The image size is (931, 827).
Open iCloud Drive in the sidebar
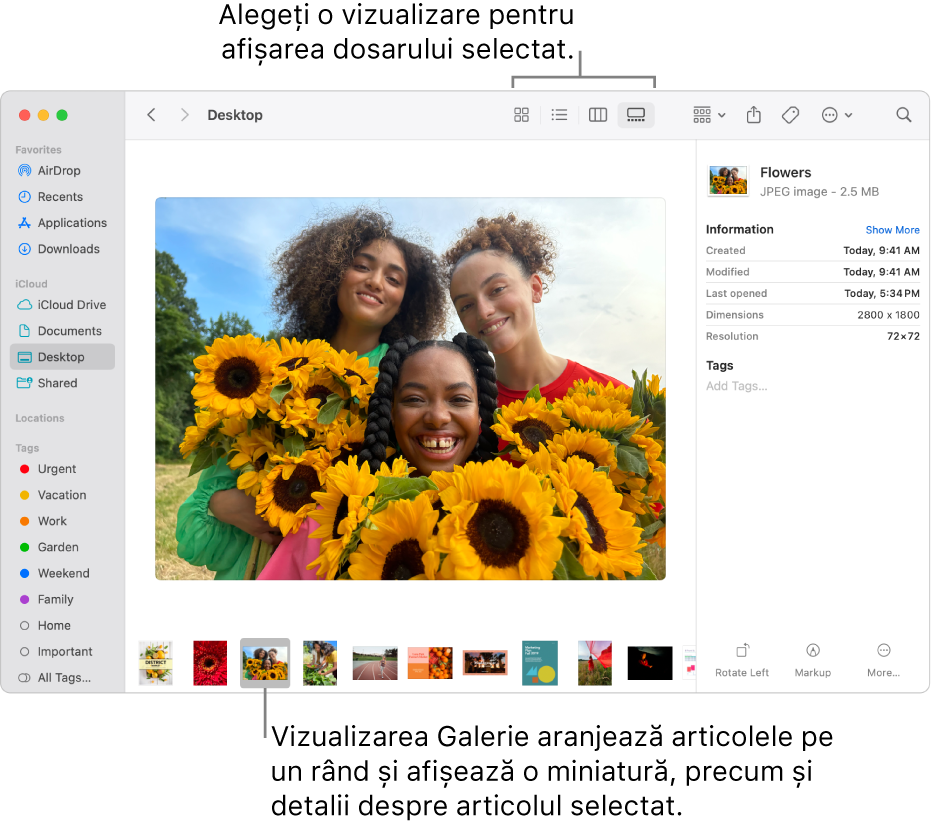tap(62, 305)
